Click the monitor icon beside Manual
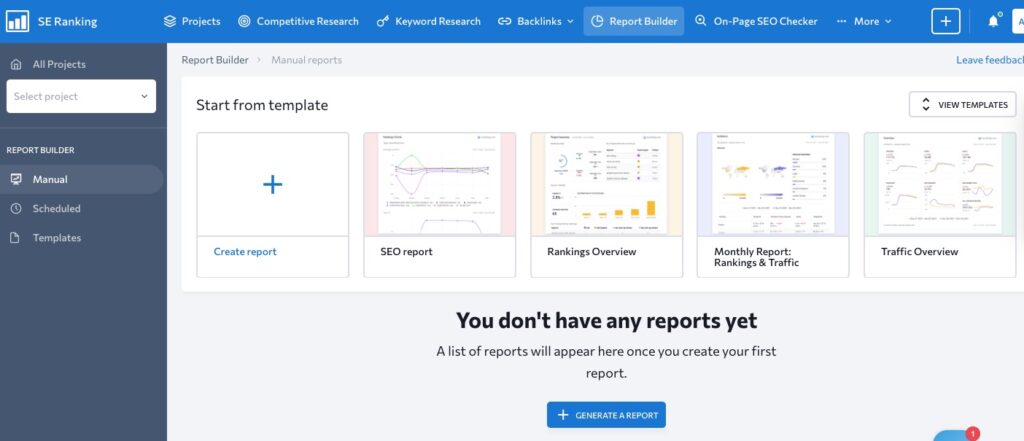This screenshot has width=1024, height=441. 16,179
